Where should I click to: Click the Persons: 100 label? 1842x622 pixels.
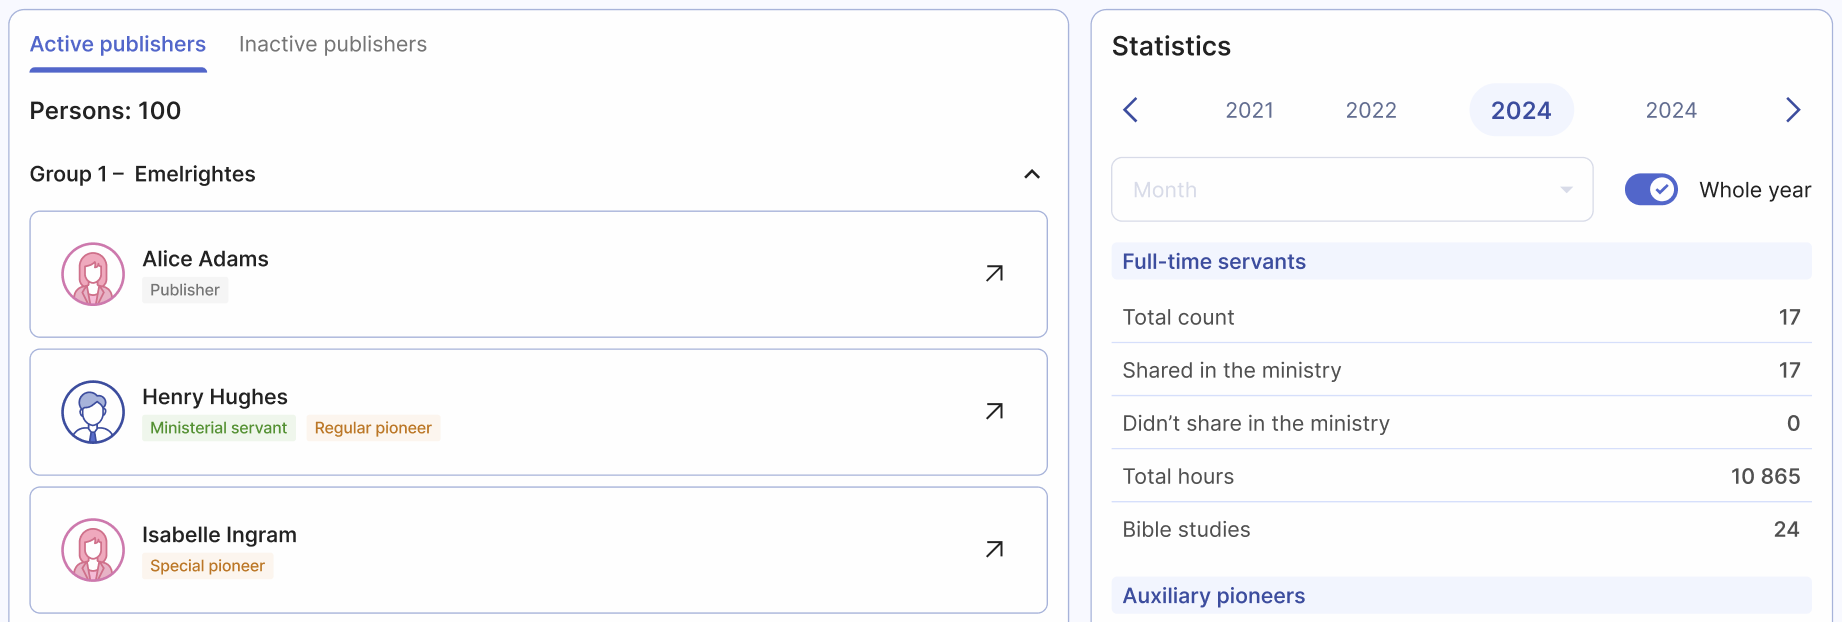click(105, 111)
